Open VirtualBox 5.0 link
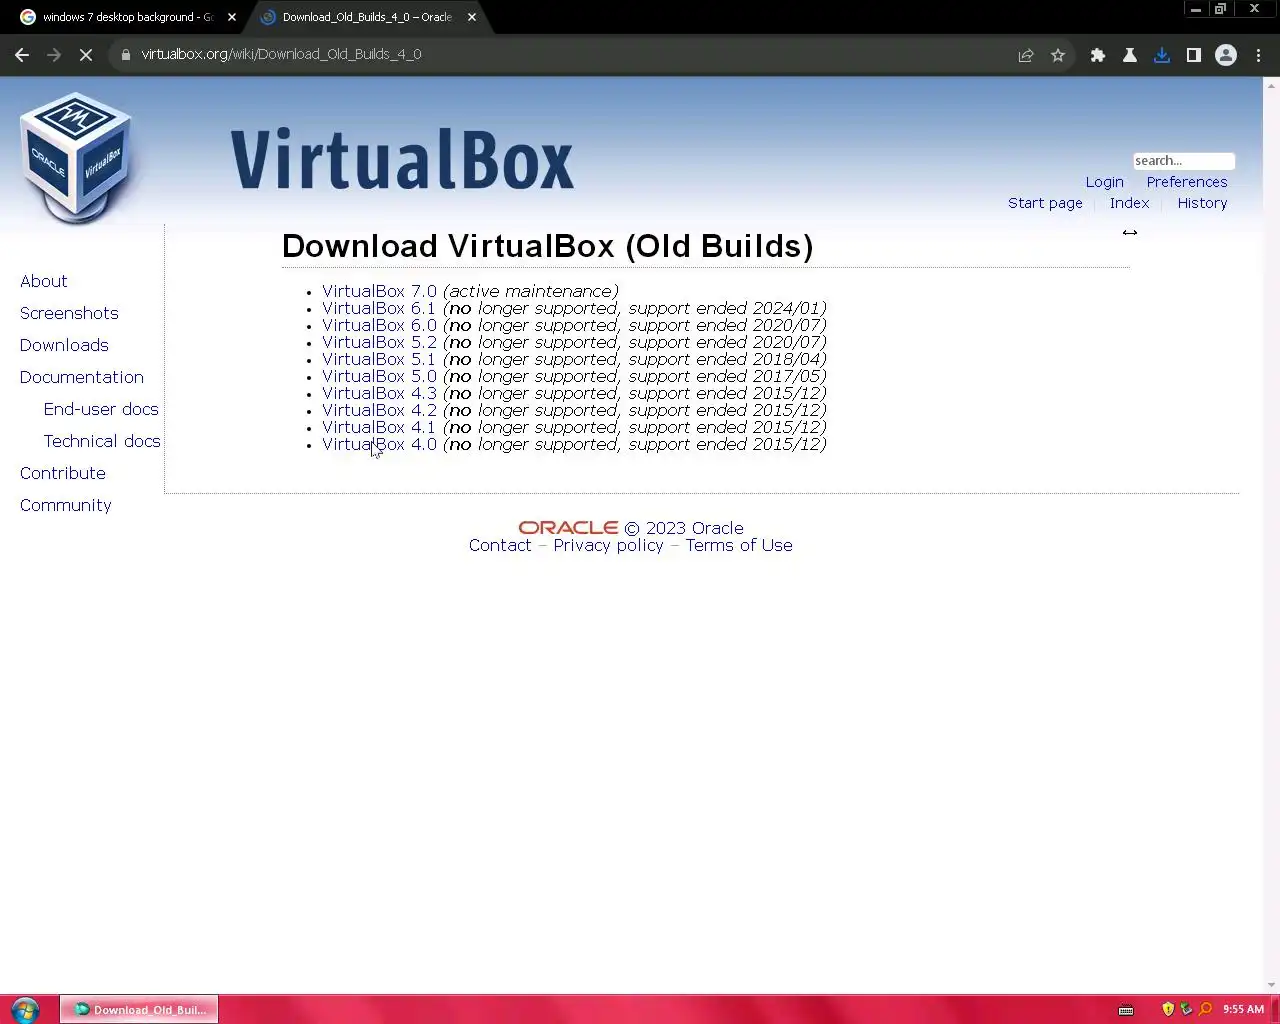This screenshot has width=1280, height=1024. point(379,377)
